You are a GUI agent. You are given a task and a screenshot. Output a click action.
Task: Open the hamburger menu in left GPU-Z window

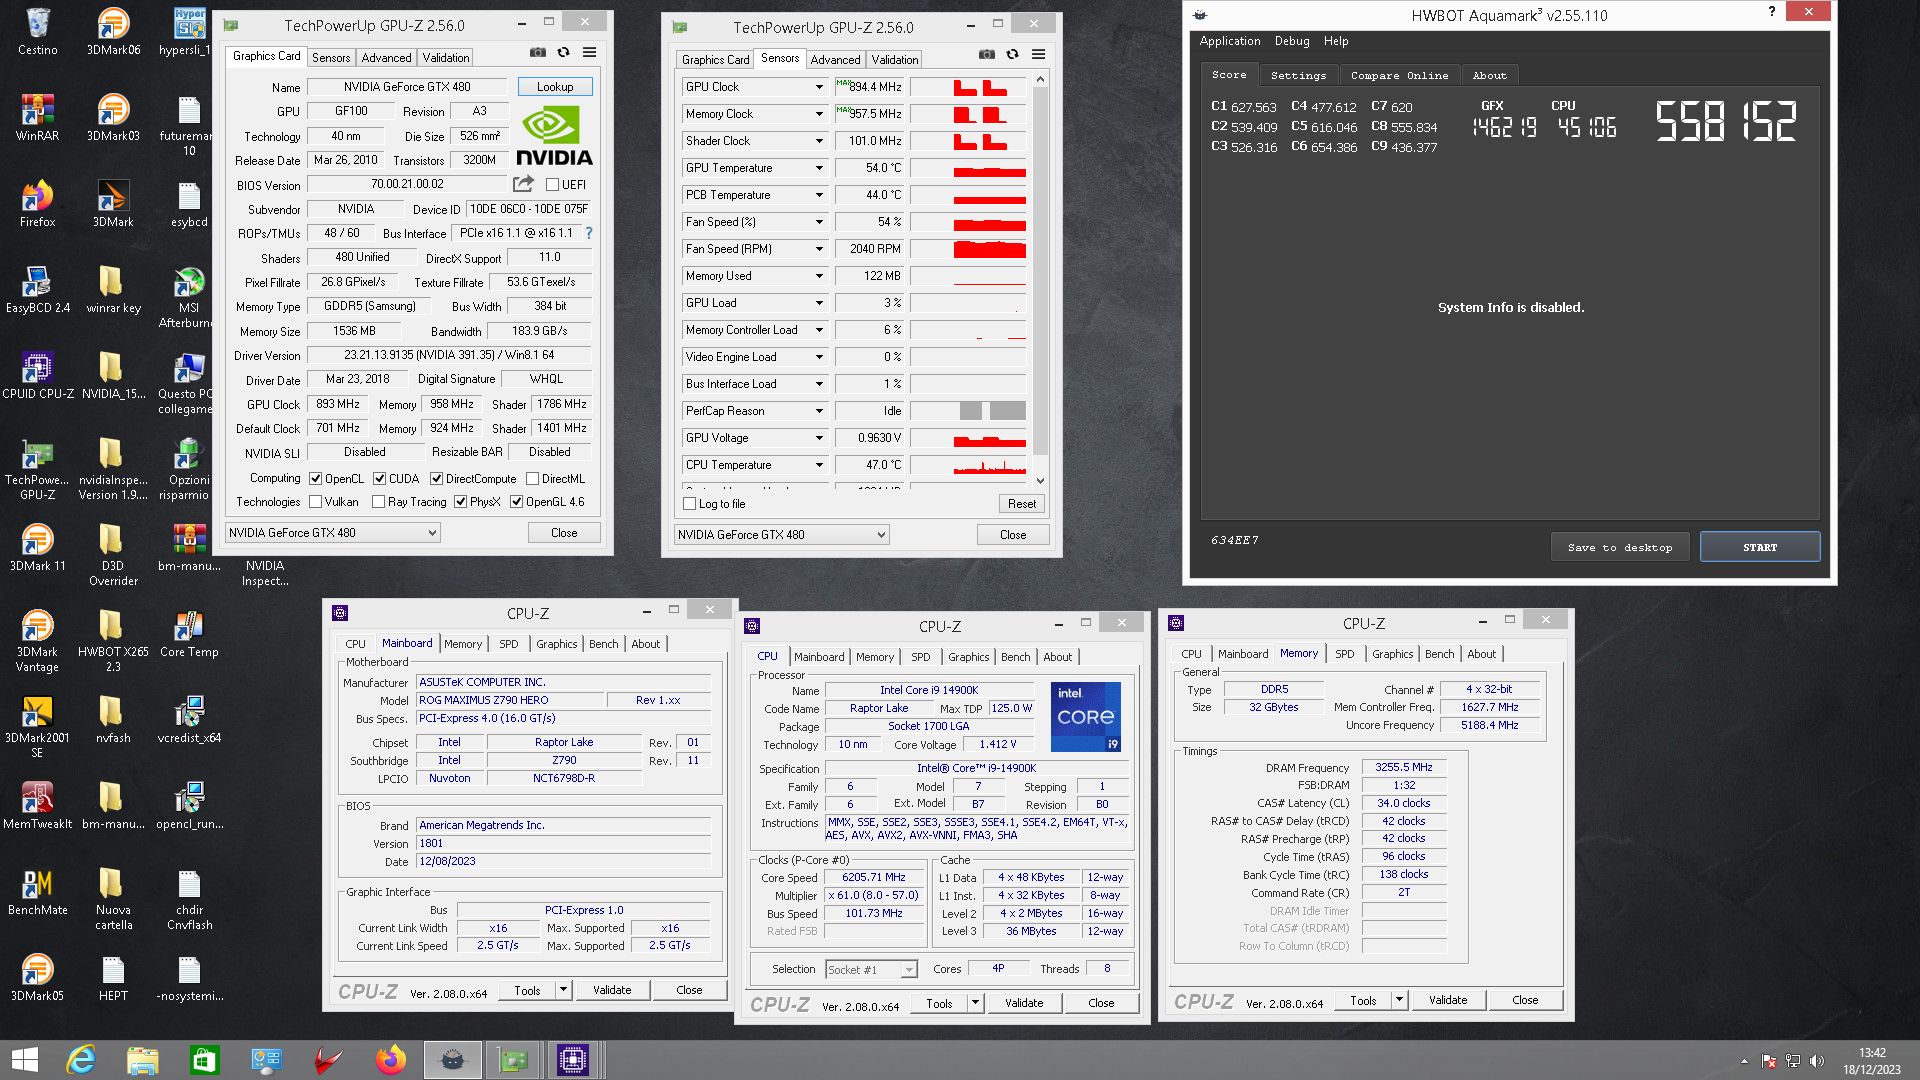(x=590, y=53)
